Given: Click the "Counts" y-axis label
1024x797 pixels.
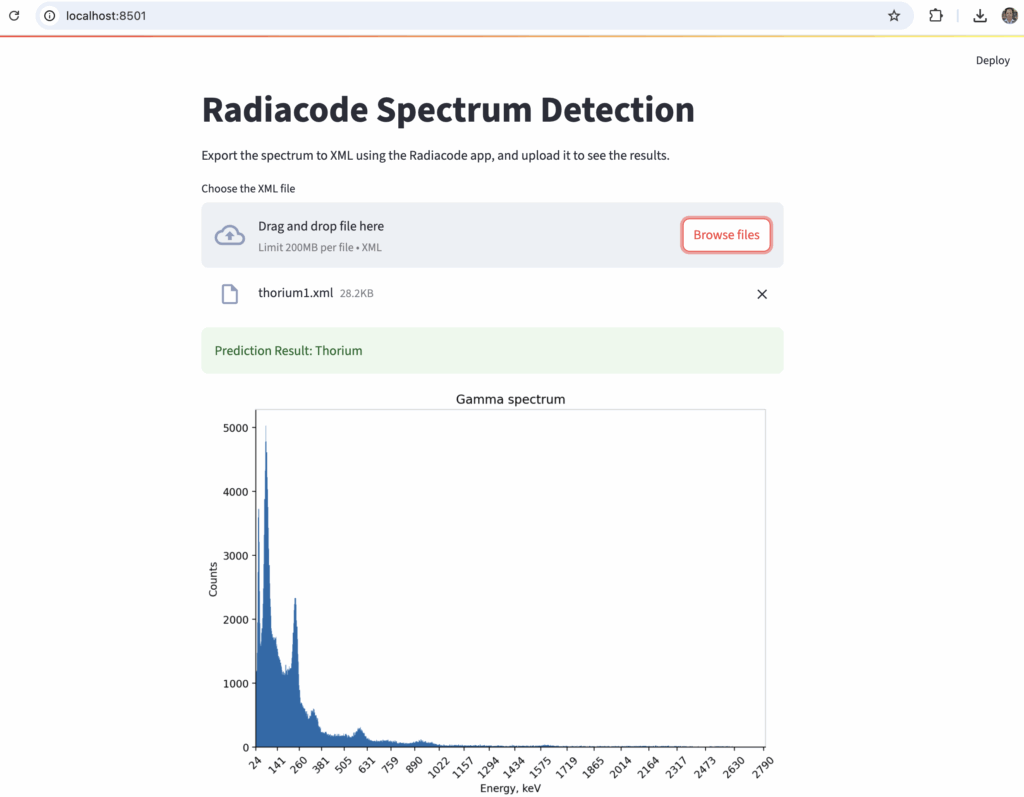Looking at the screenshot, I should pos(213,579).
